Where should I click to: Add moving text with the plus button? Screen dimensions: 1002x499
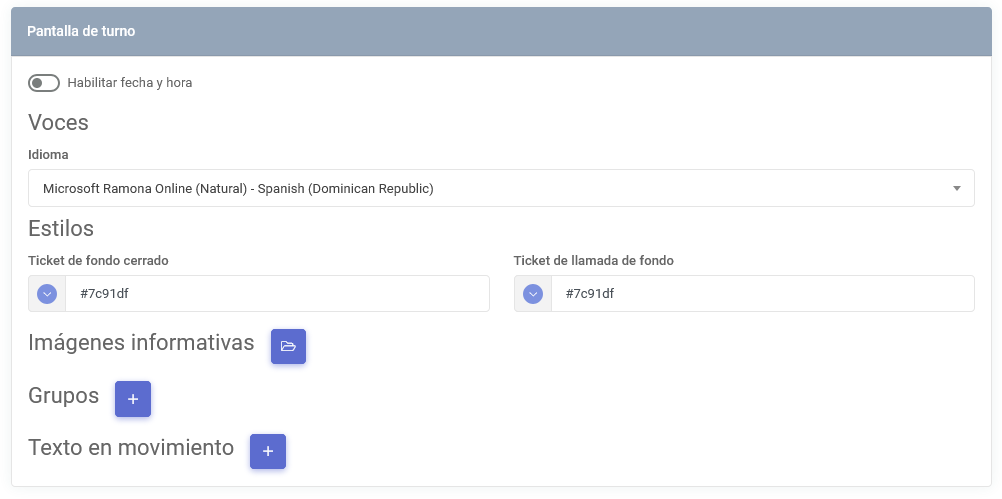[268, 451]
